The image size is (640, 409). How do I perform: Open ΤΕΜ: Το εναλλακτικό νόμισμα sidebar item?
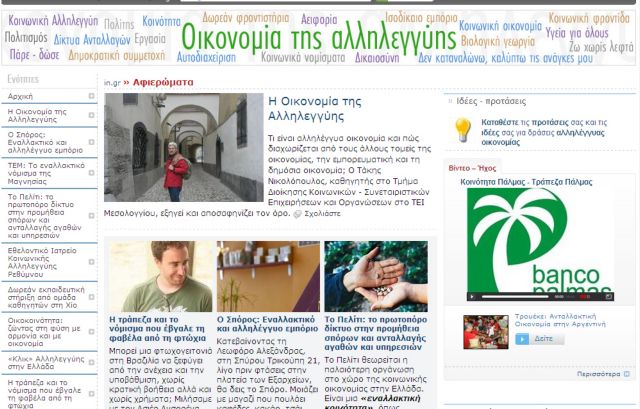click(x=46, y=173)
